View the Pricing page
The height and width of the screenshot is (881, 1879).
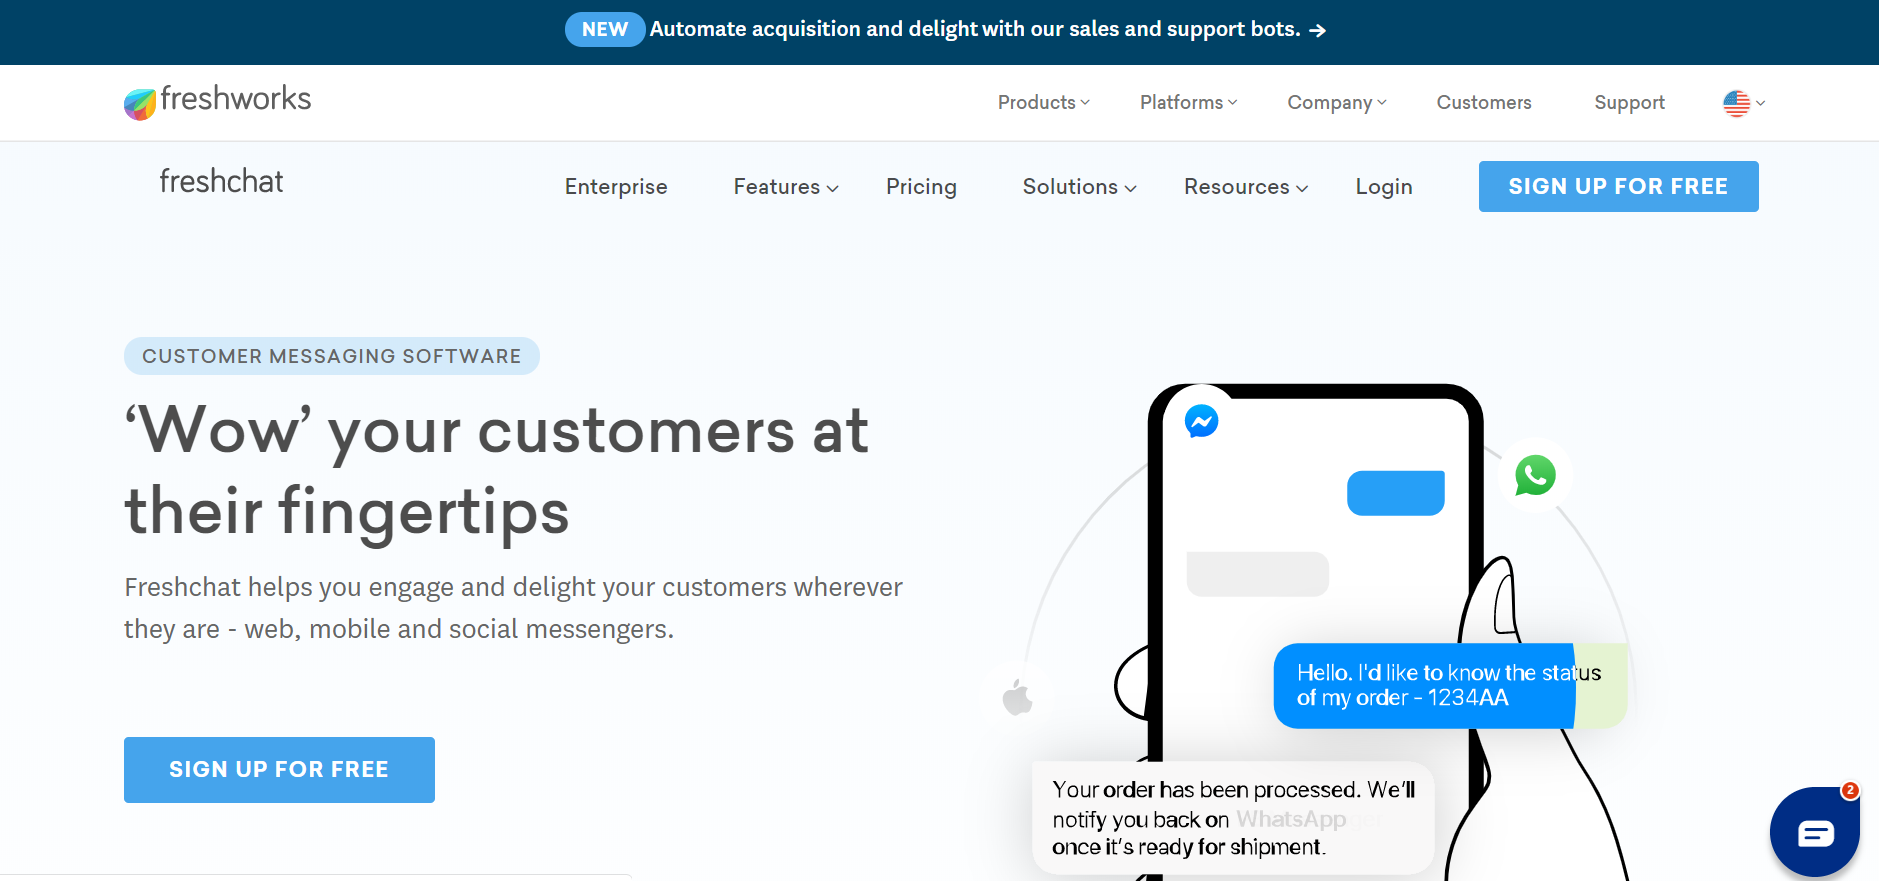click(x=921, y=187)
